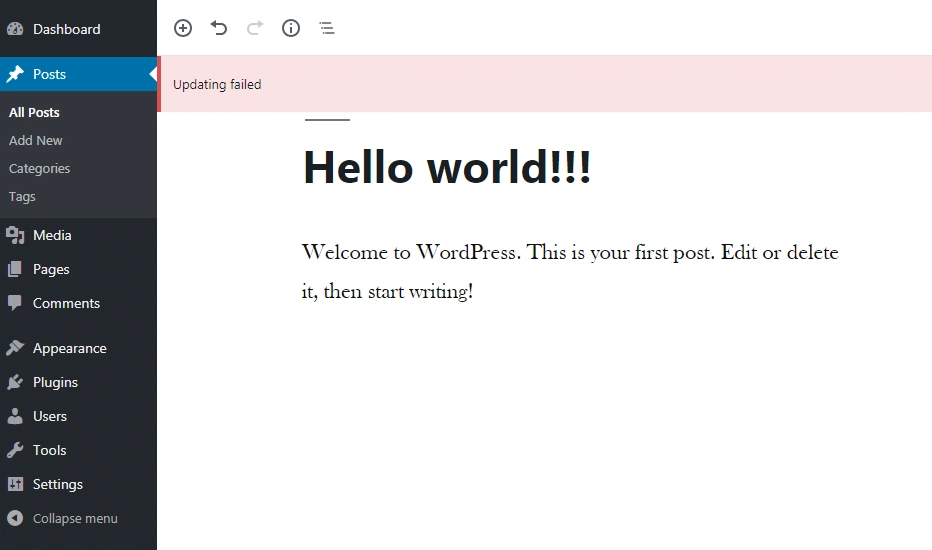The height and width of the screenshot is (550, 932).
Task: Click the Dashboard gauge icon
Action: (x=15, y=29)
